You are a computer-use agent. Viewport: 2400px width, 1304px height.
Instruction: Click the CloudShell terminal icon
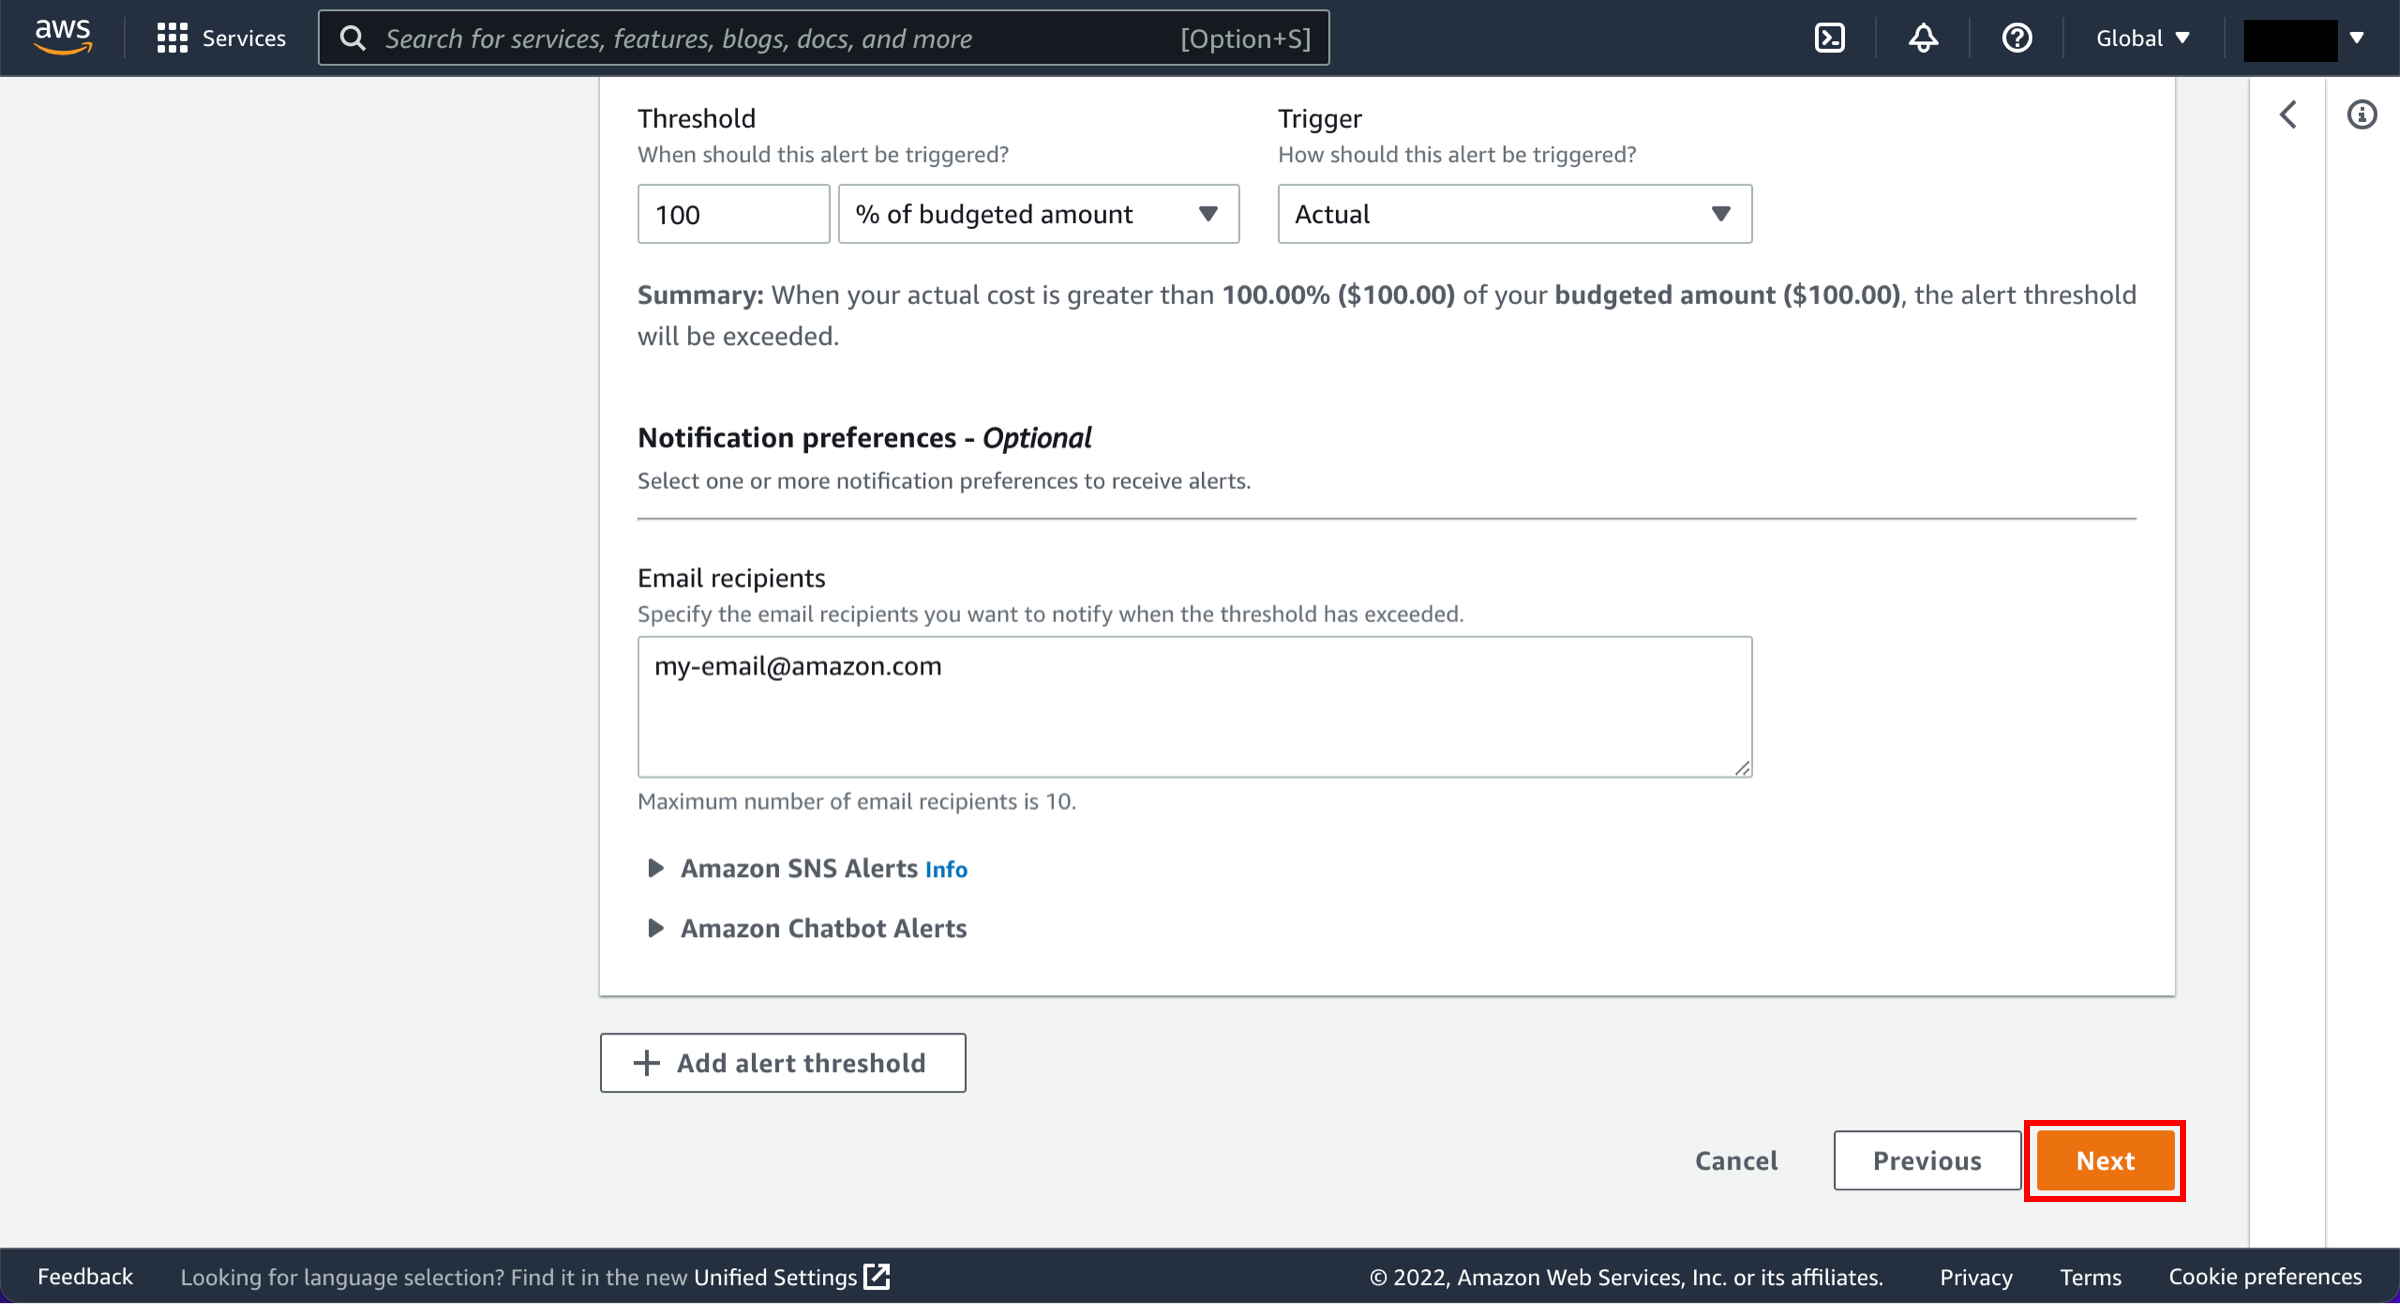[x=1828, y=37]
